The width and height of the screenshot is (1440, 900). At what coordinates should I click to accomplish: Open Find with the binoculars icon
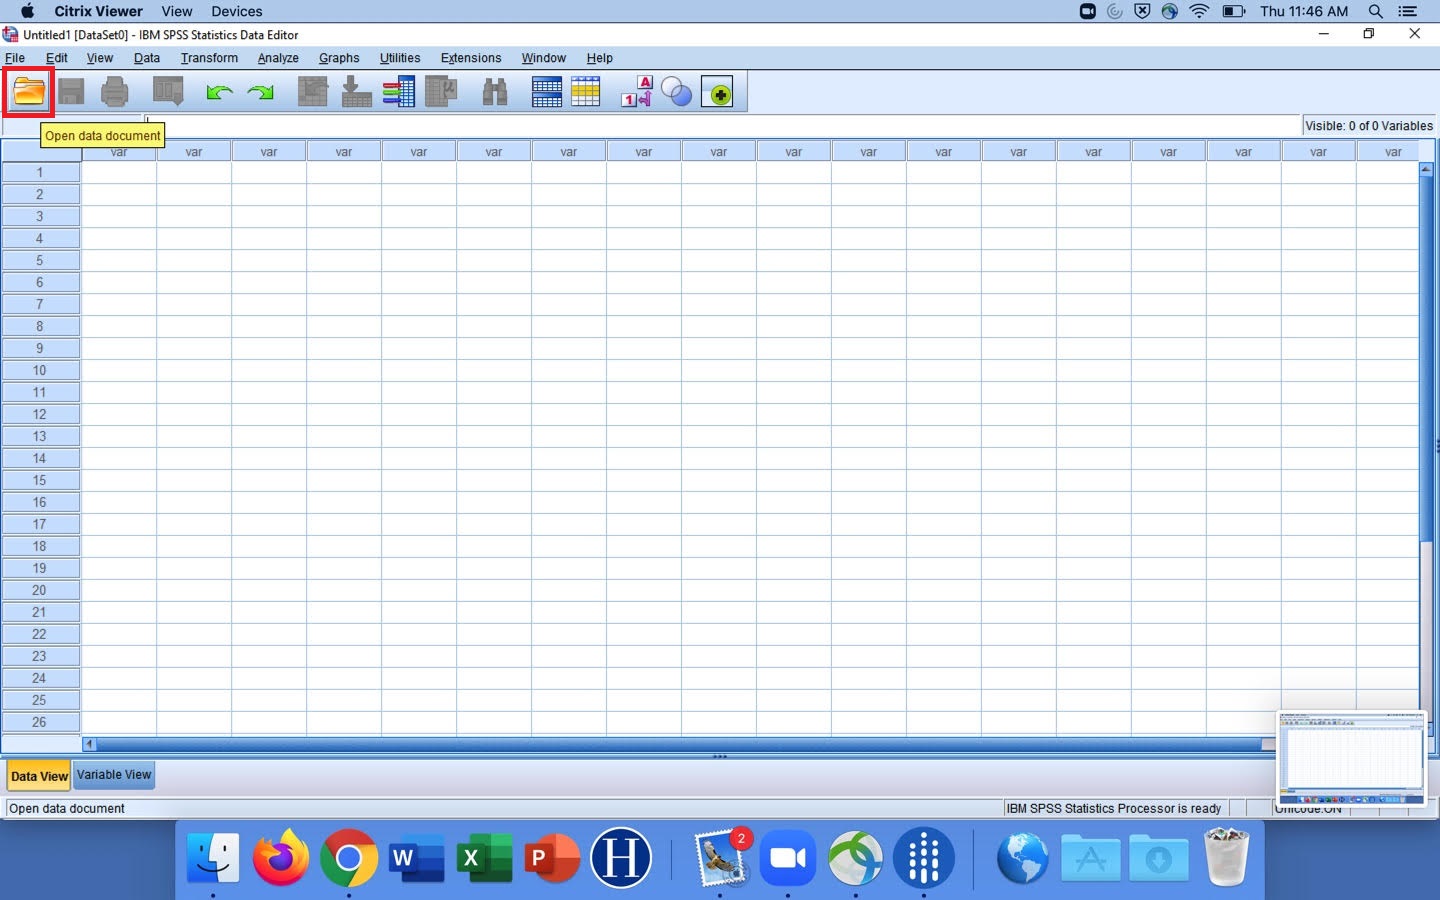point(495,93)
